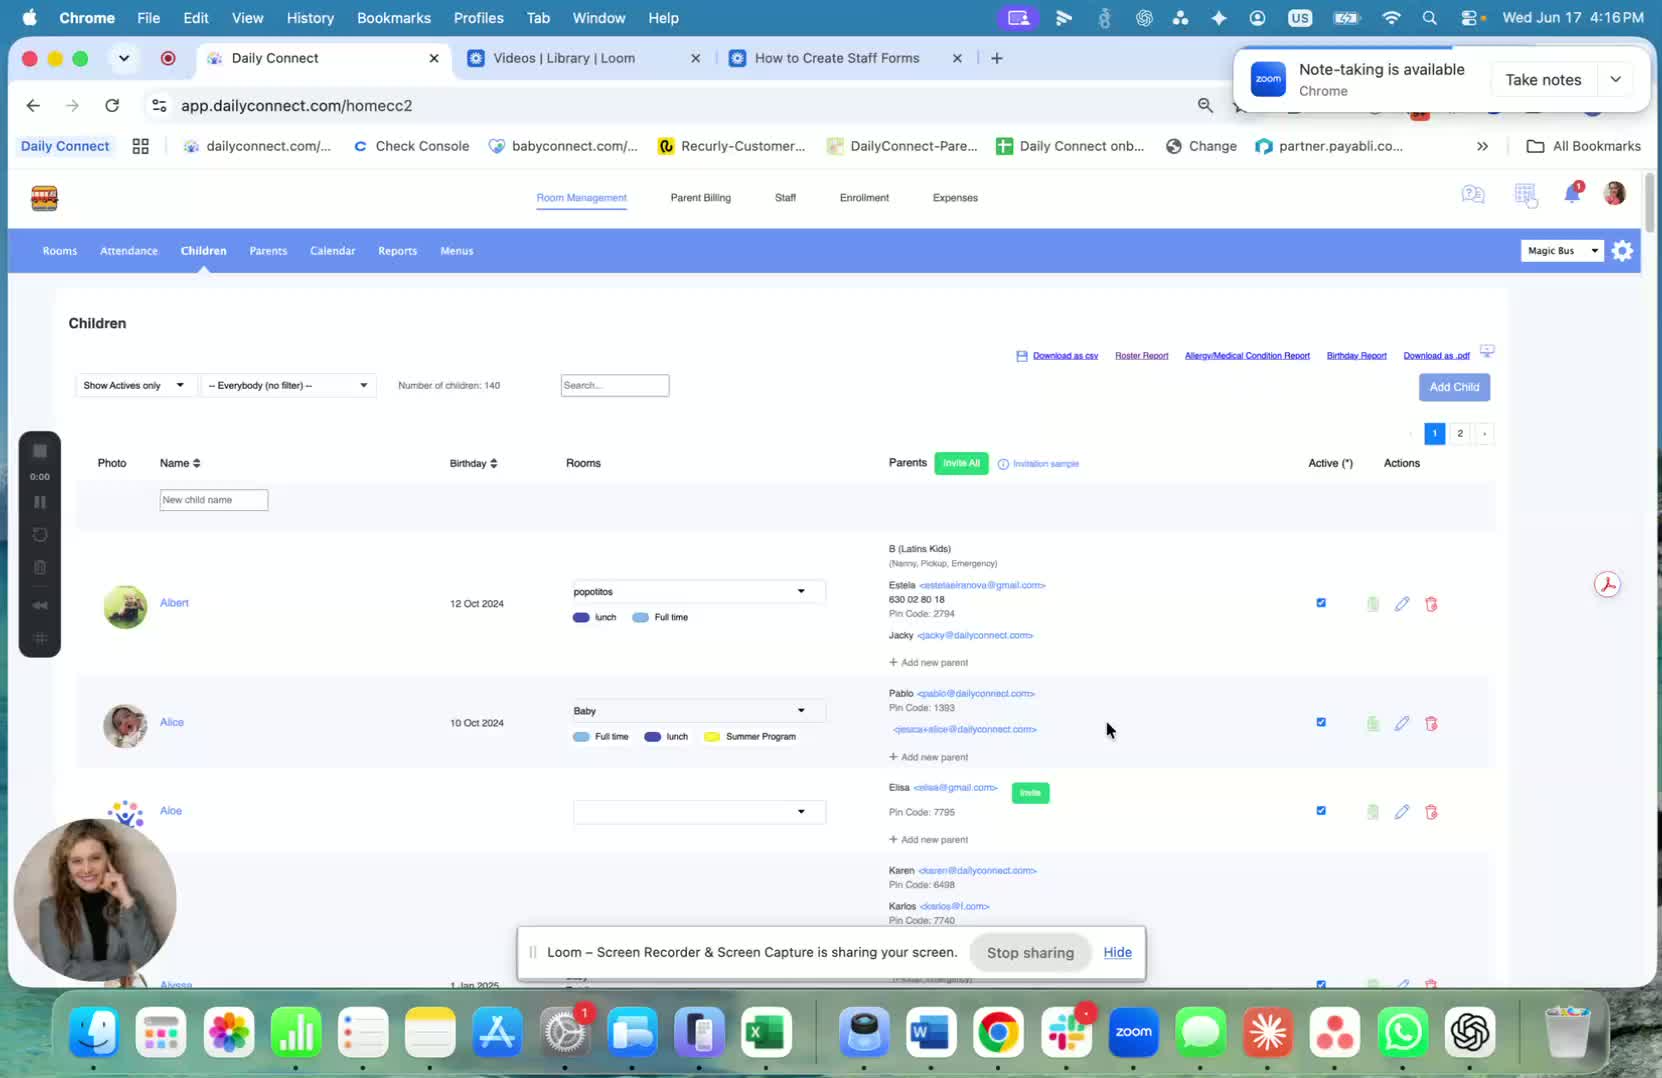Viewport: 1662px width, 1078px height.
Task: Open the calendar grid icon in header
Action: tap(1525, 195)
